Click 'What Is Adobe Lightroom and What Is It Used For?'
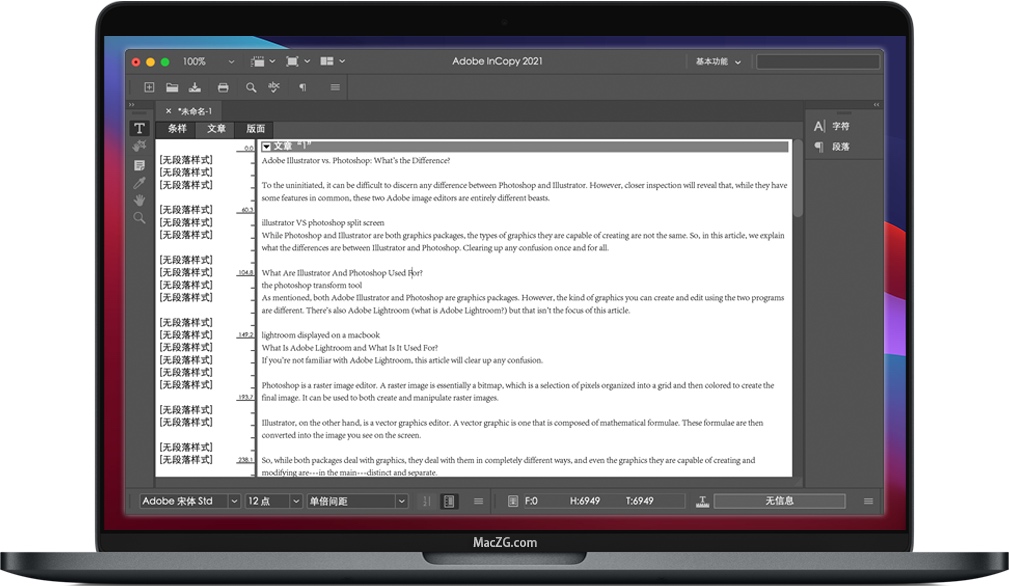 (x=349, y=347)
